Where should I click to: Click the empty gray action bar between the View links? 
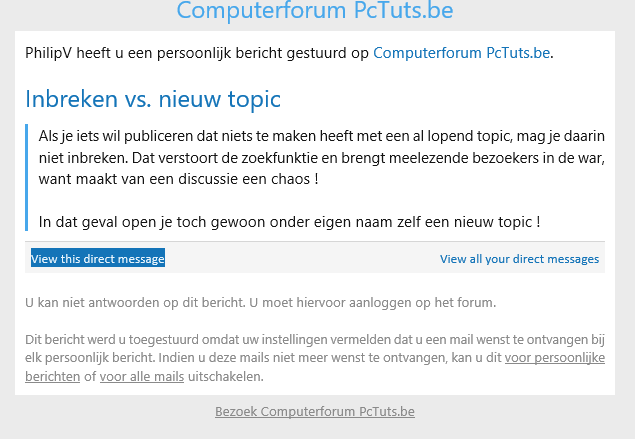(302, 258)
